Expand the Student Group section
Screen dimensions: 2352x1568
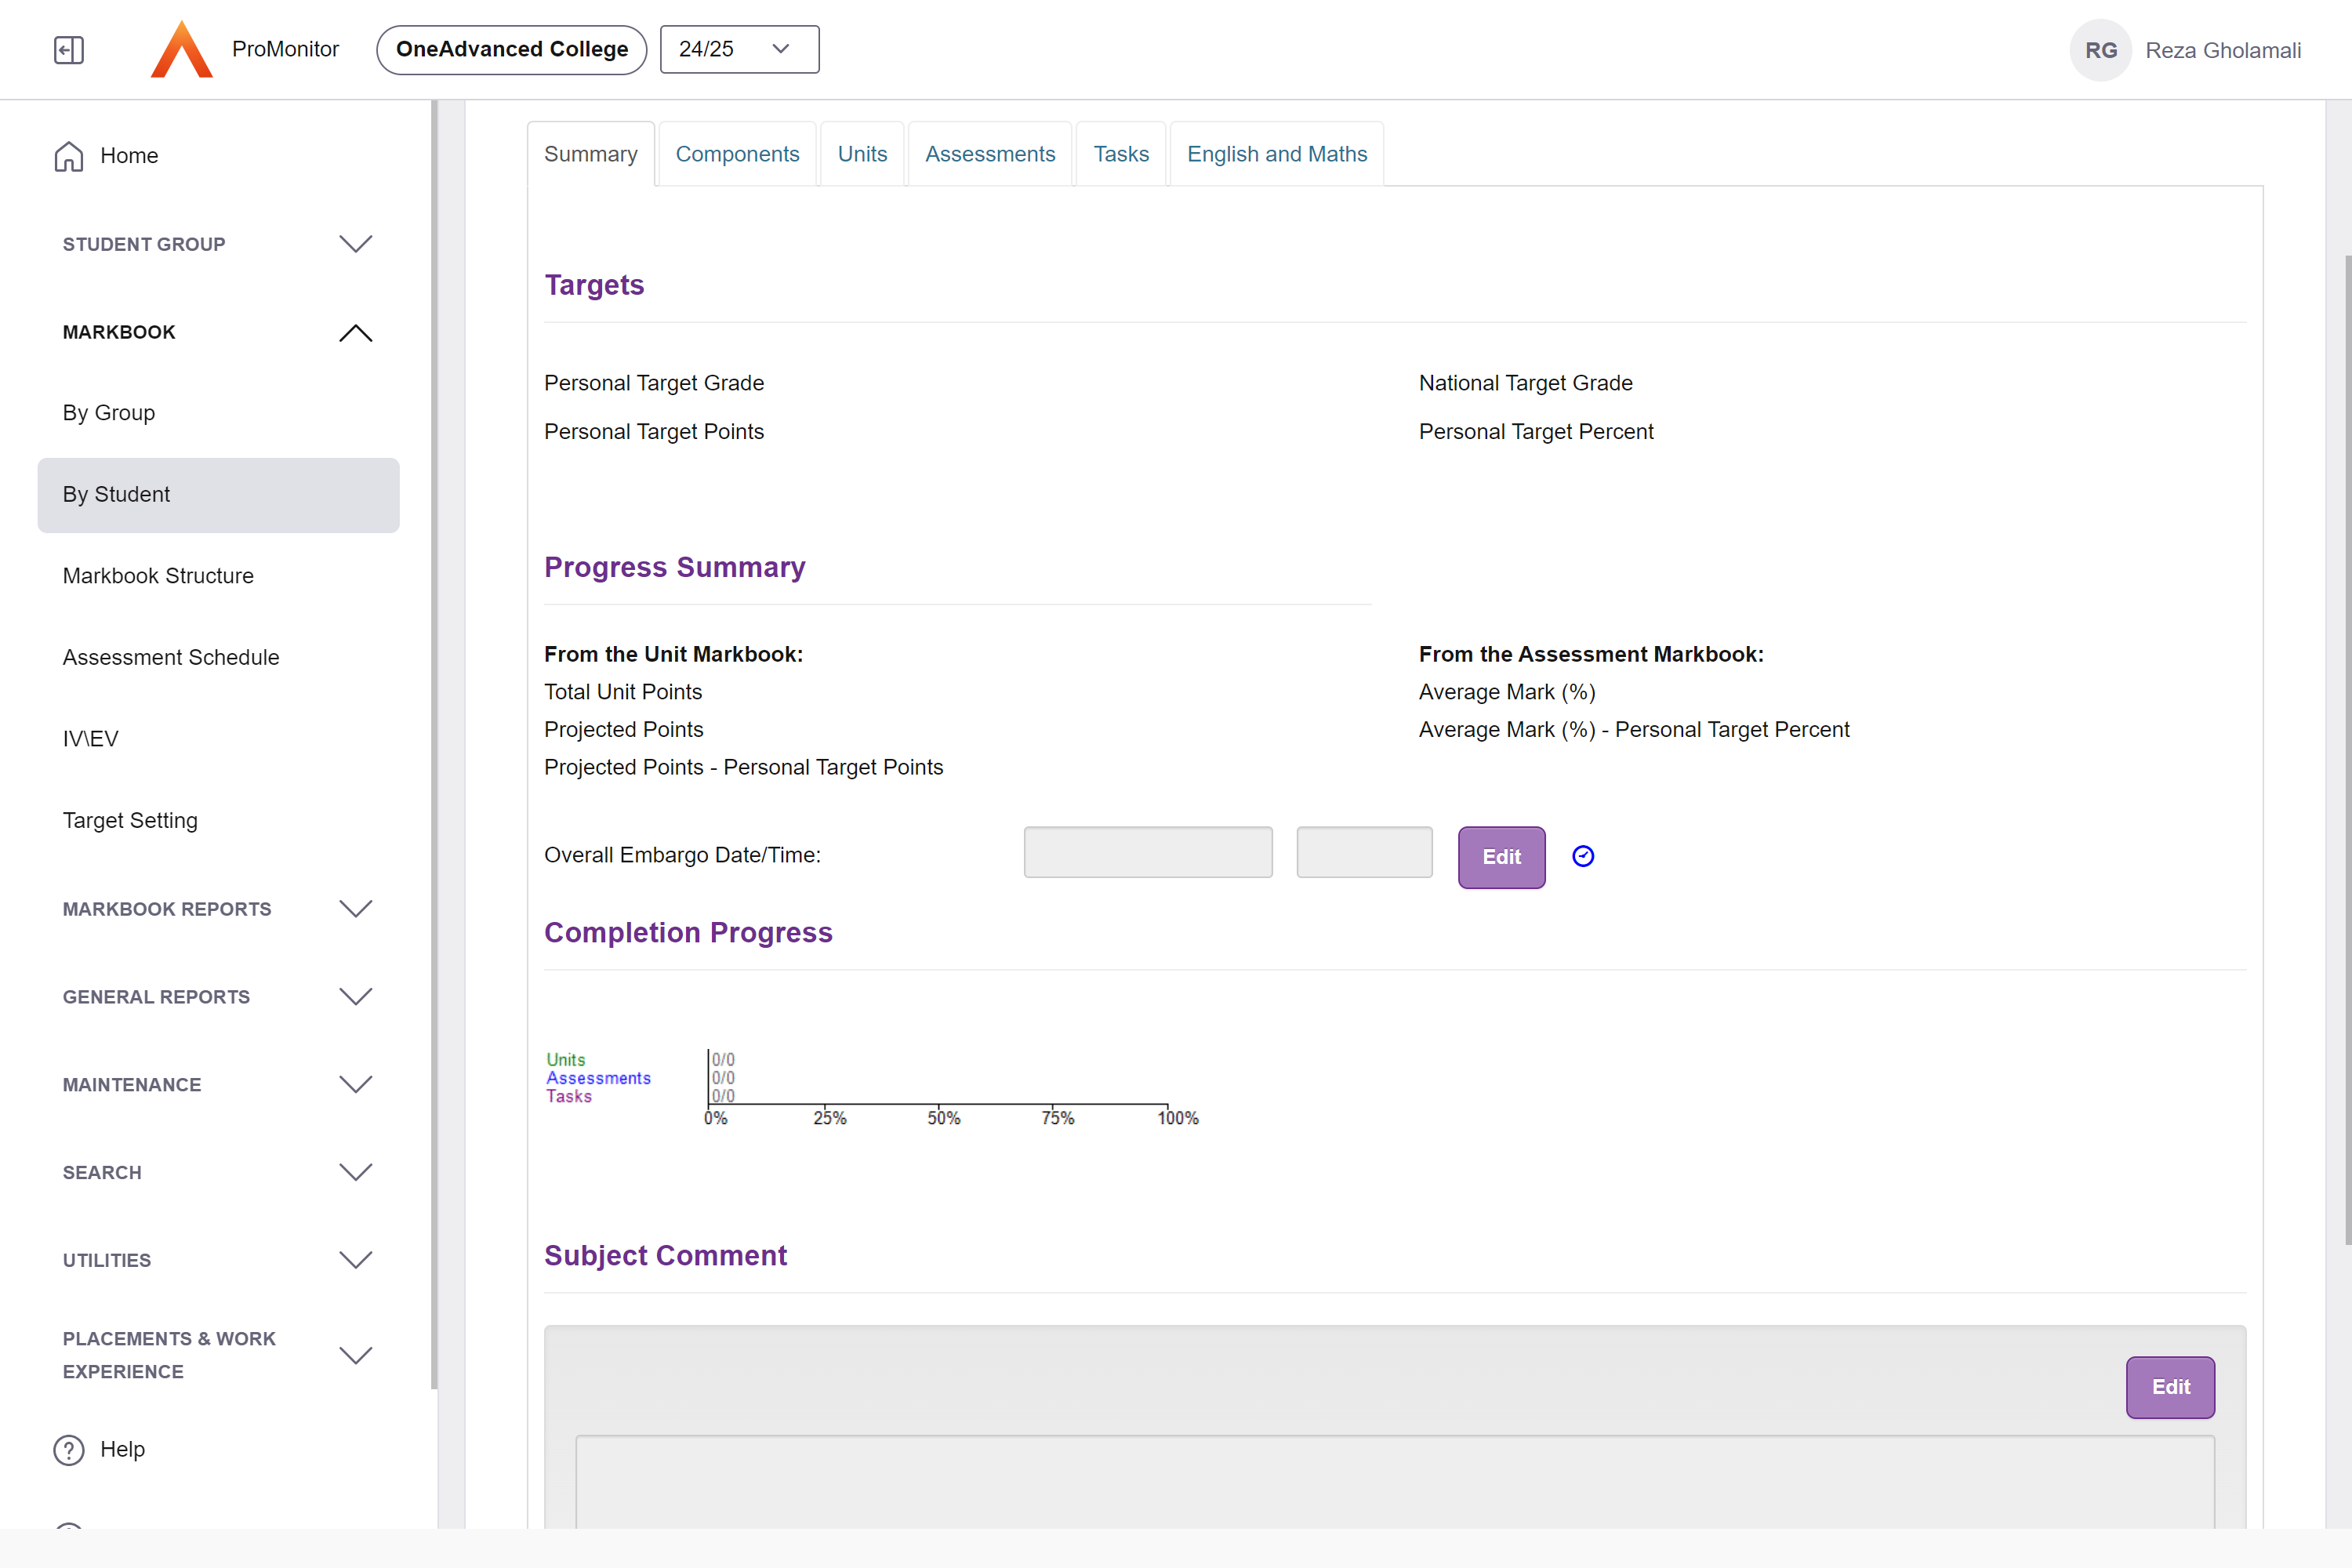tap(355, 244)
